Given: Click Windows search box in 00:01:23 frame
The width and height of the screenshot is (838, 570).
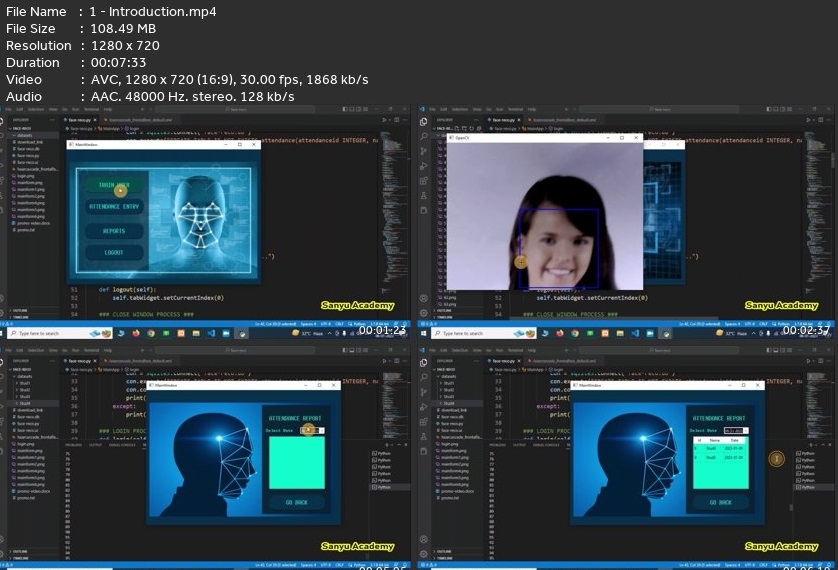Looking at the screenshot, I should pyautogui.click(x=59, y=333).
